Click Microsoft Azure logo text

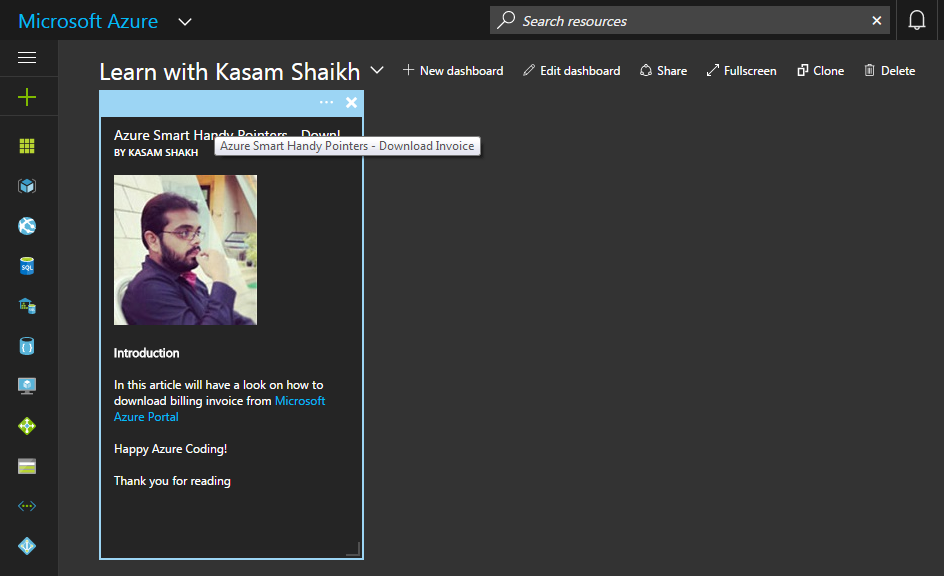pos(88,21)
